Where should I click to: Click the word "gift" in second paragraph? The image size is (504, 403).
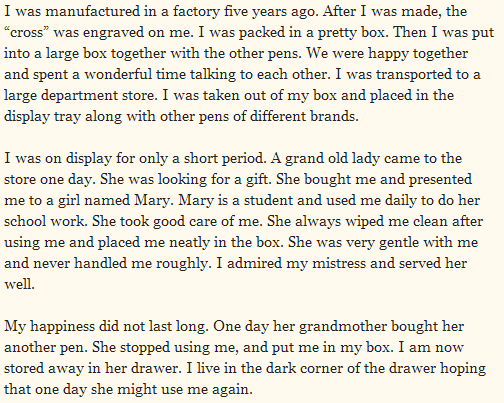258,180
